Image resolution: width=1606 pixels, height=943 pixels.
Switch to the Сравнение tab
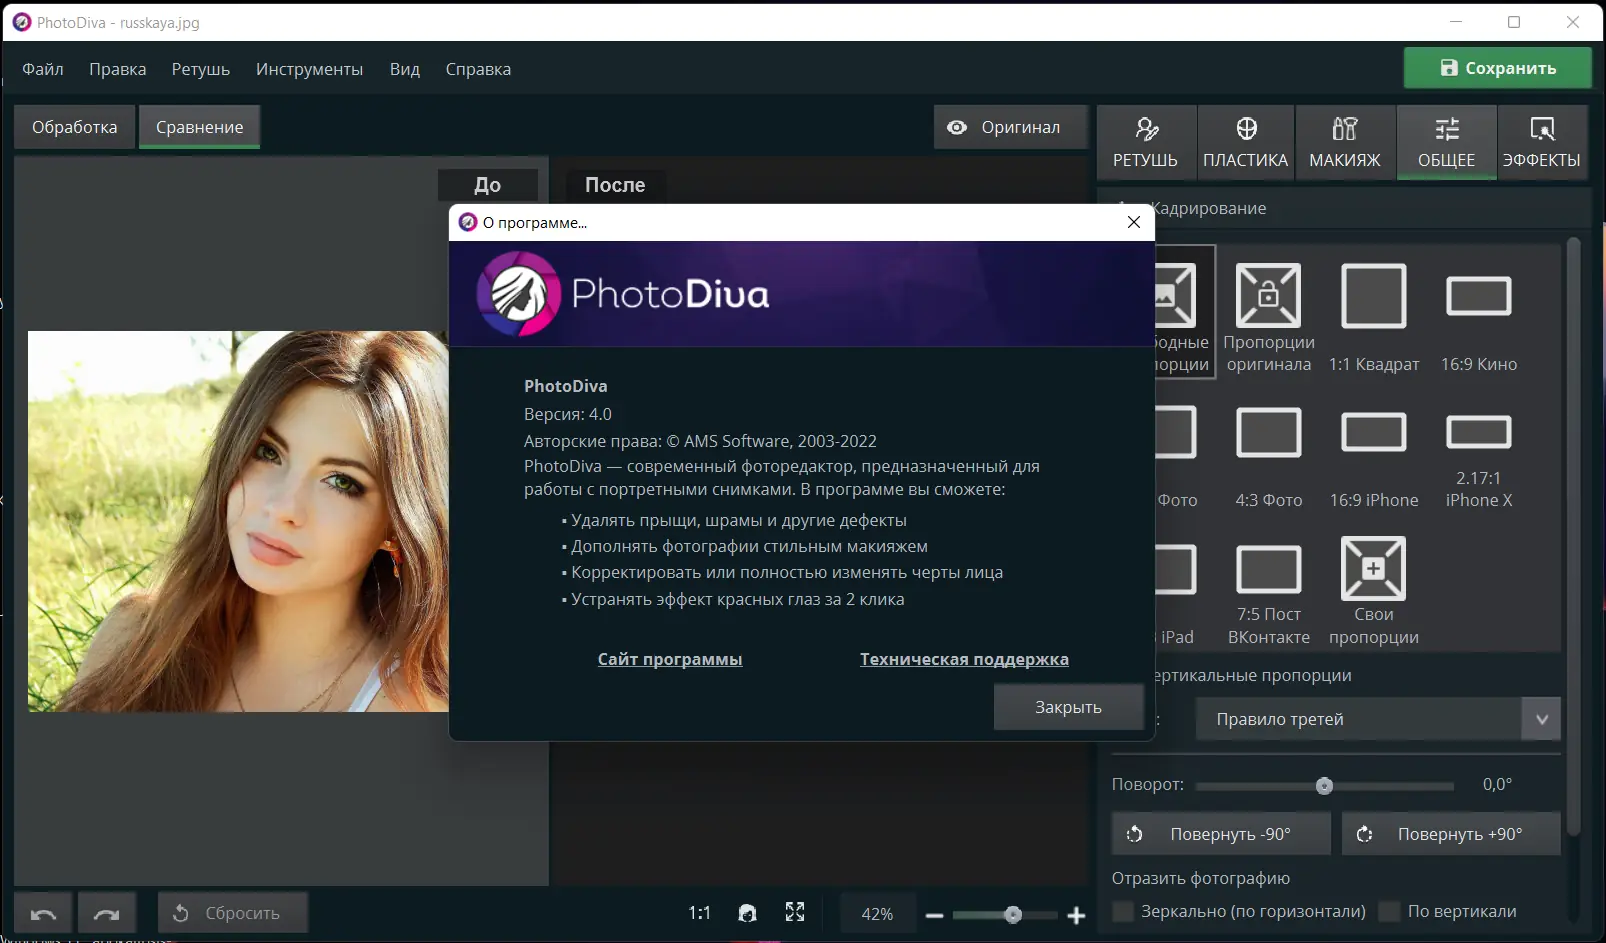[200, 127]
